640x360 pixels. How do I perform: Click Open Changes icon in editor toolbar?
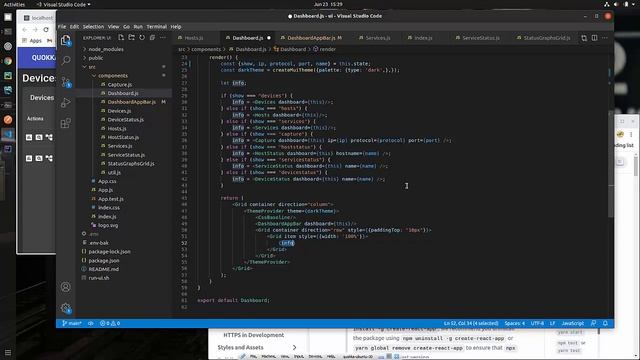tap(584, 38)
